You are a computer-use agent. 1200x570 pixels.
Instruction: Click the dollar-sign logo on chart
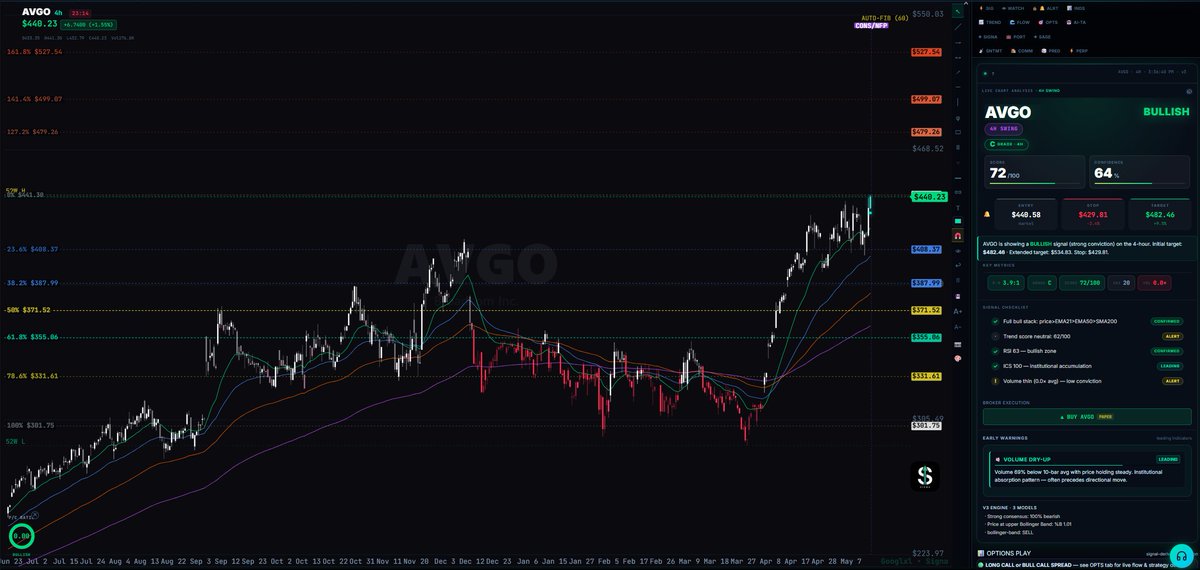click(x=926, y=476)
